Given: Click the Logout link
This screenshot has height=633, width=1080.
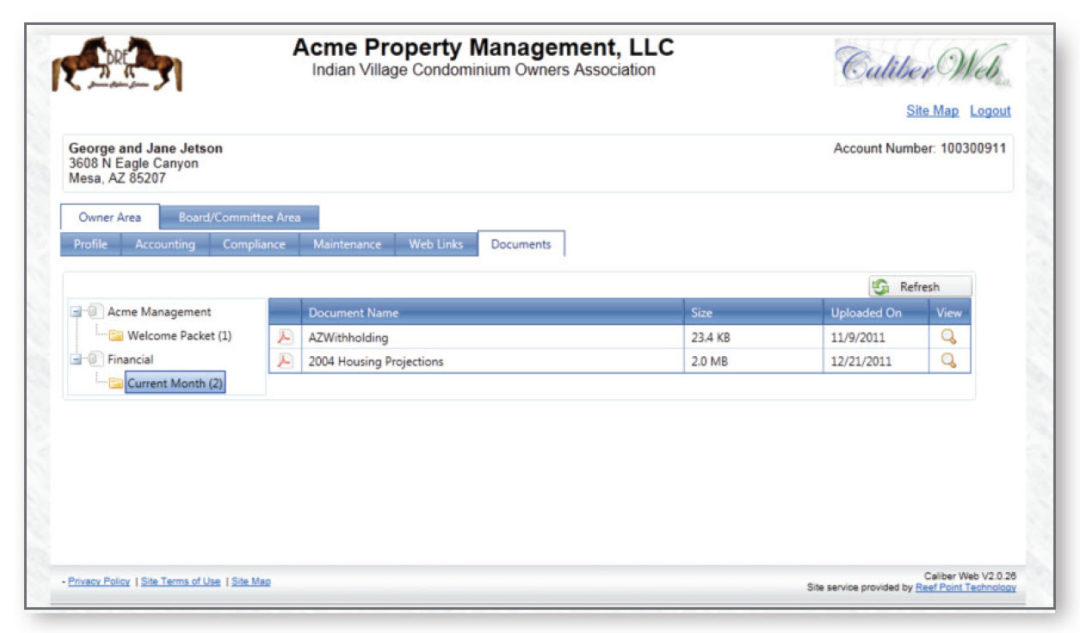Looking at the screenshot, I should coord(990,111).
